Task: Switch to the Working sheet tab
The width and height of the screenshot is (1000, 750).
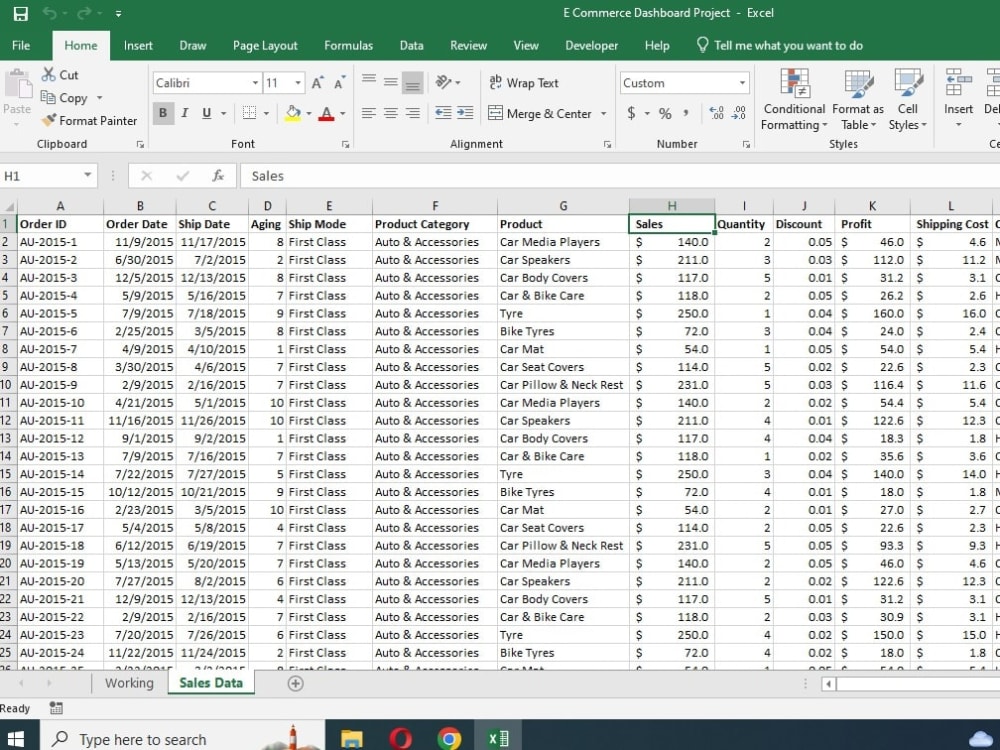Action: 129,684
